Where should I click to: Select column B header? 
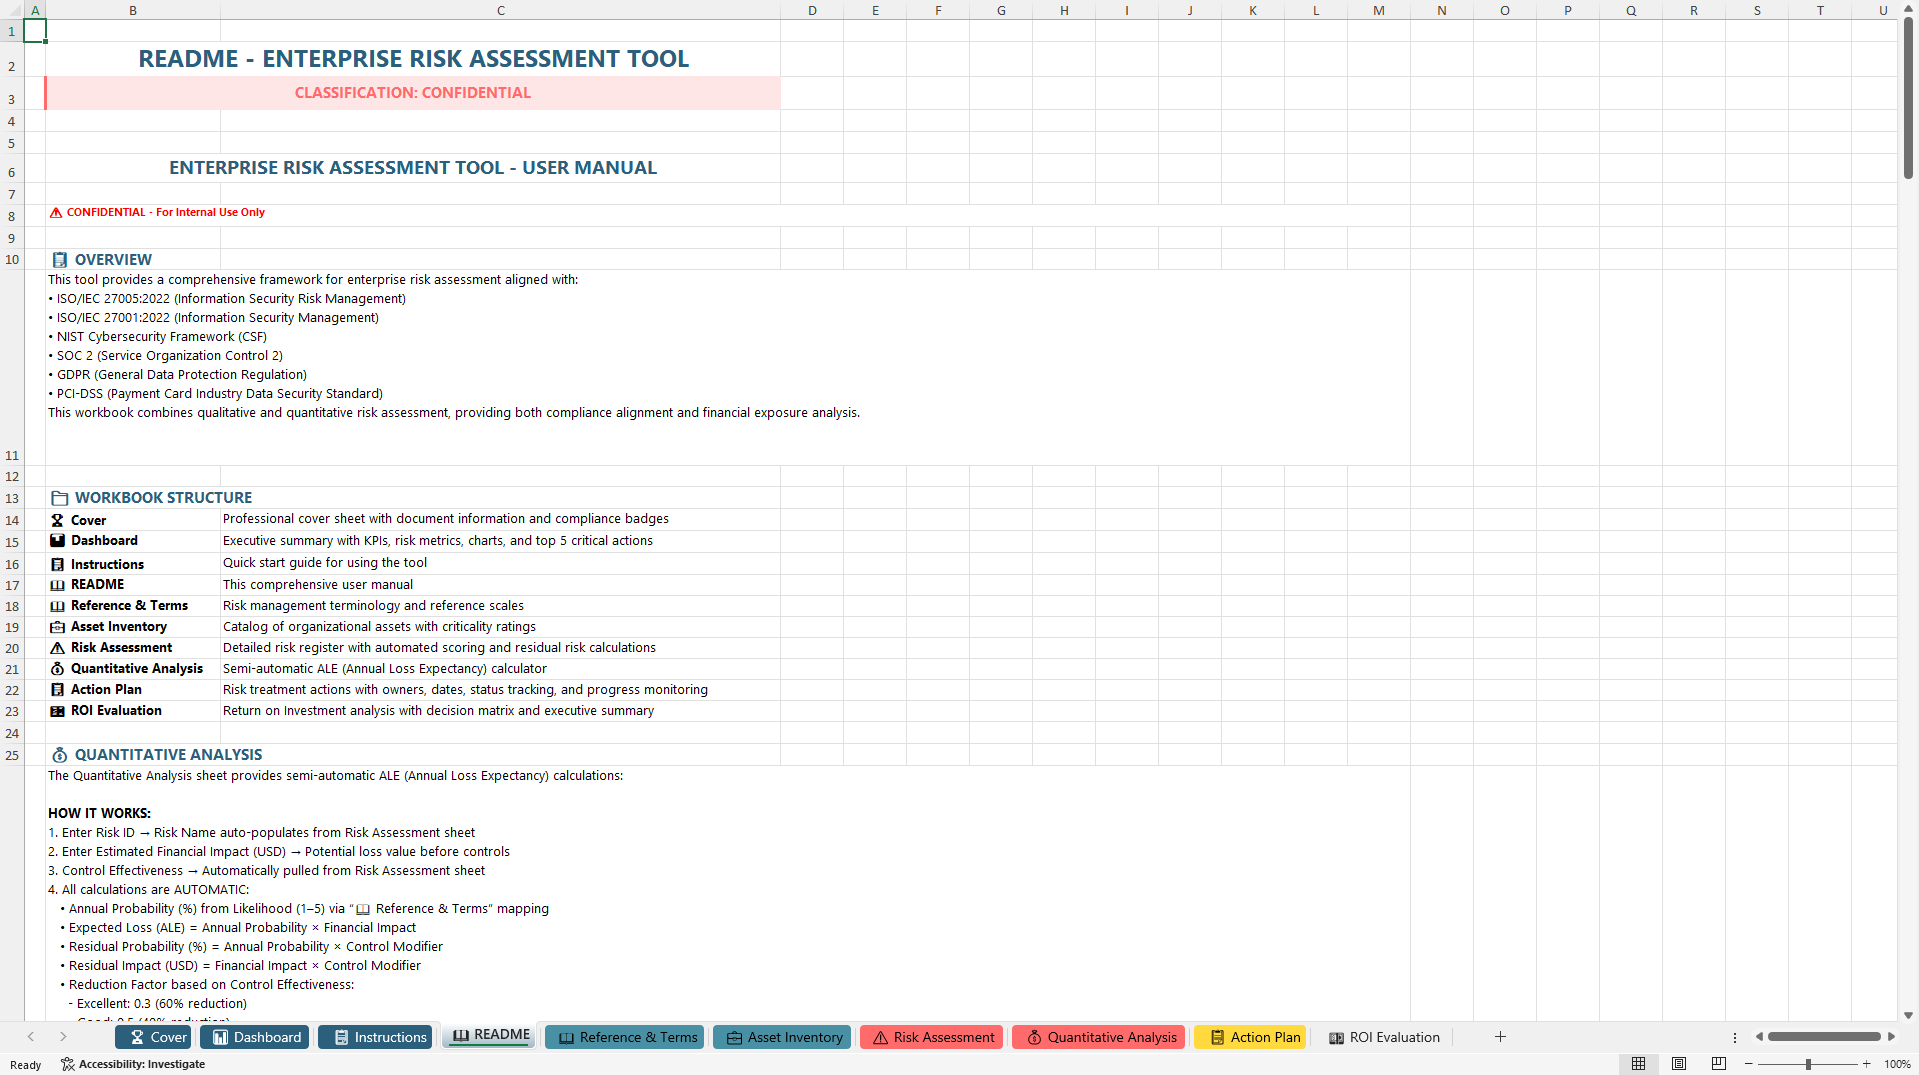coord(133,10)
